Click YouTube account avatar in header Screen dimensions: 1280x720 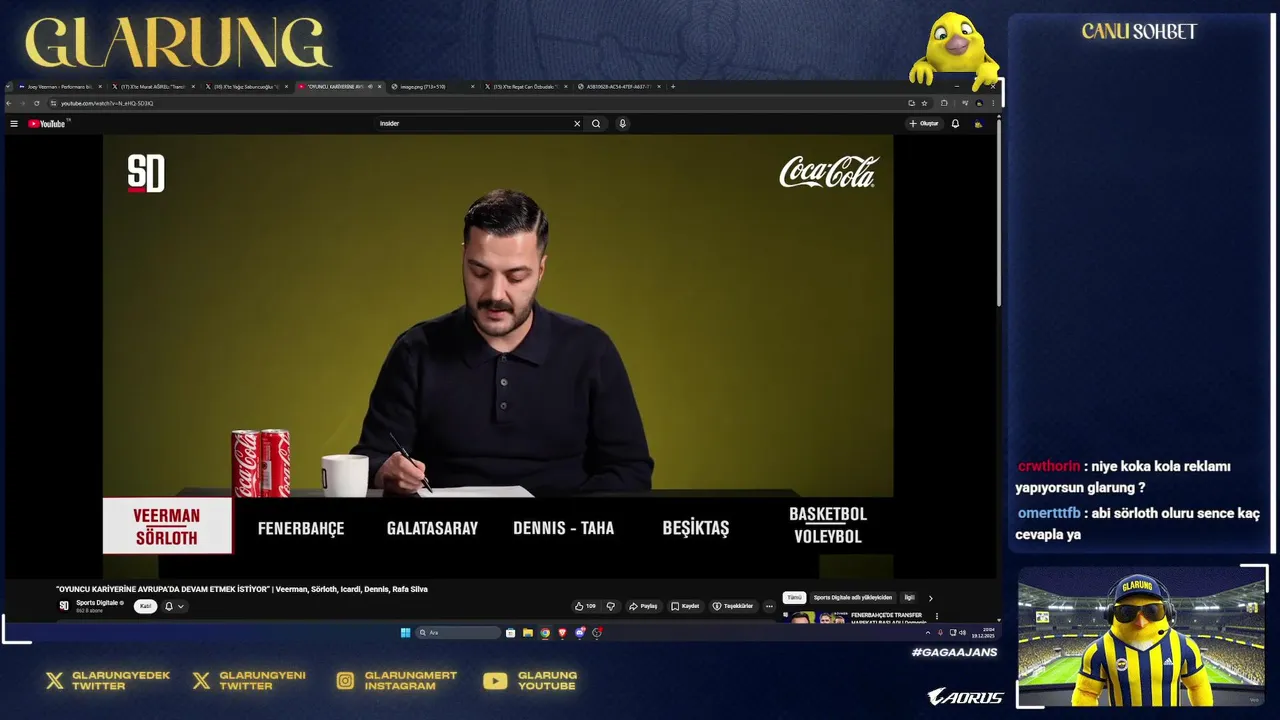point(978,124)
